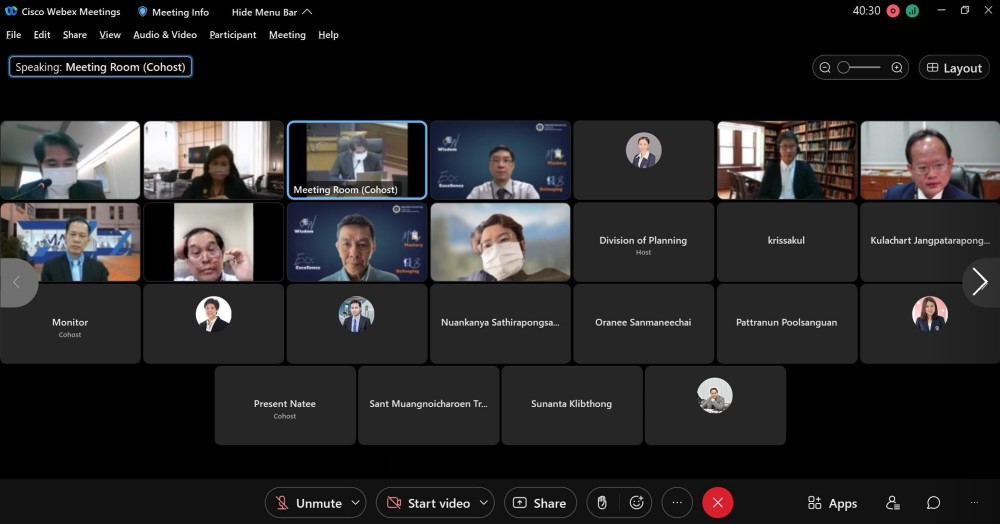This screenshot has width=1000, height=524.
Task: Open the Audio & Video menu
Action: point(165,35)
